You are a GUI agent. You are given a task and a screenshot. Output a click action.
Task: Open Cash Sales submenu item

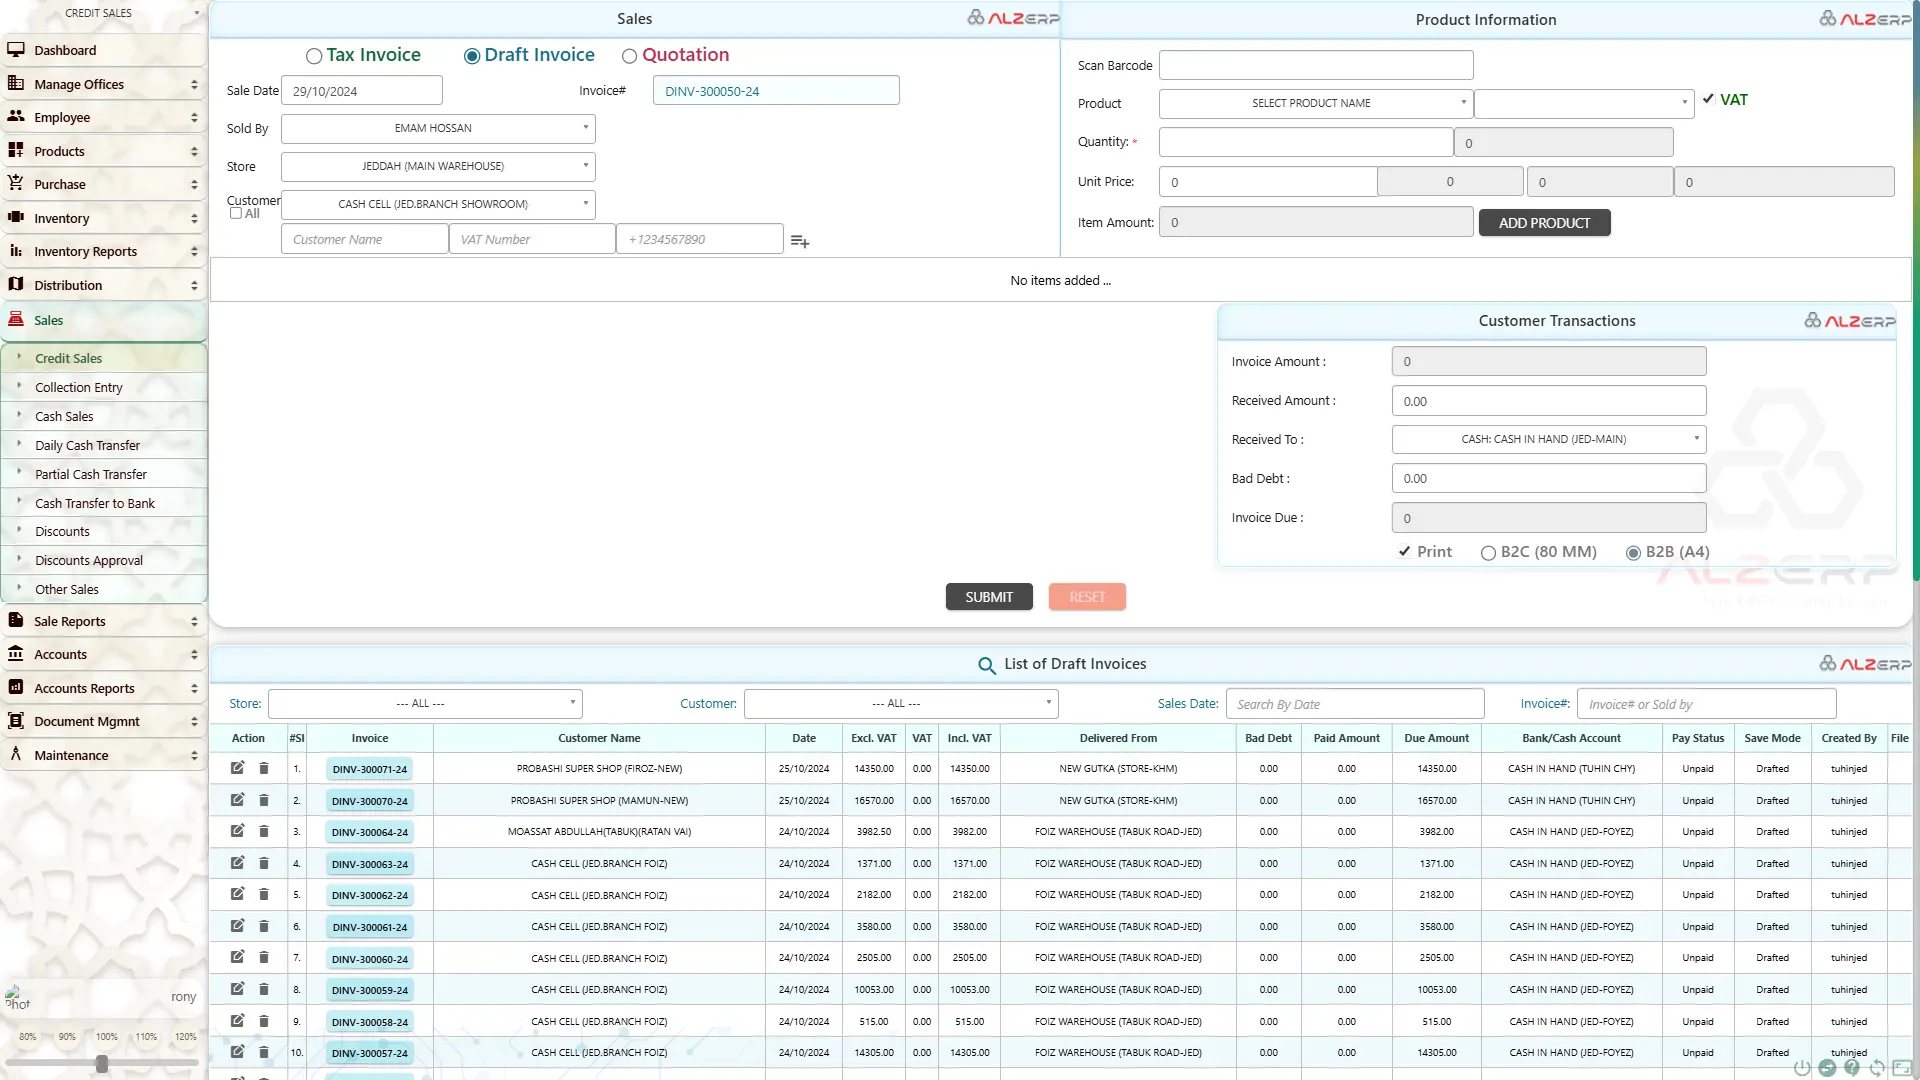(x=64, y=416)
